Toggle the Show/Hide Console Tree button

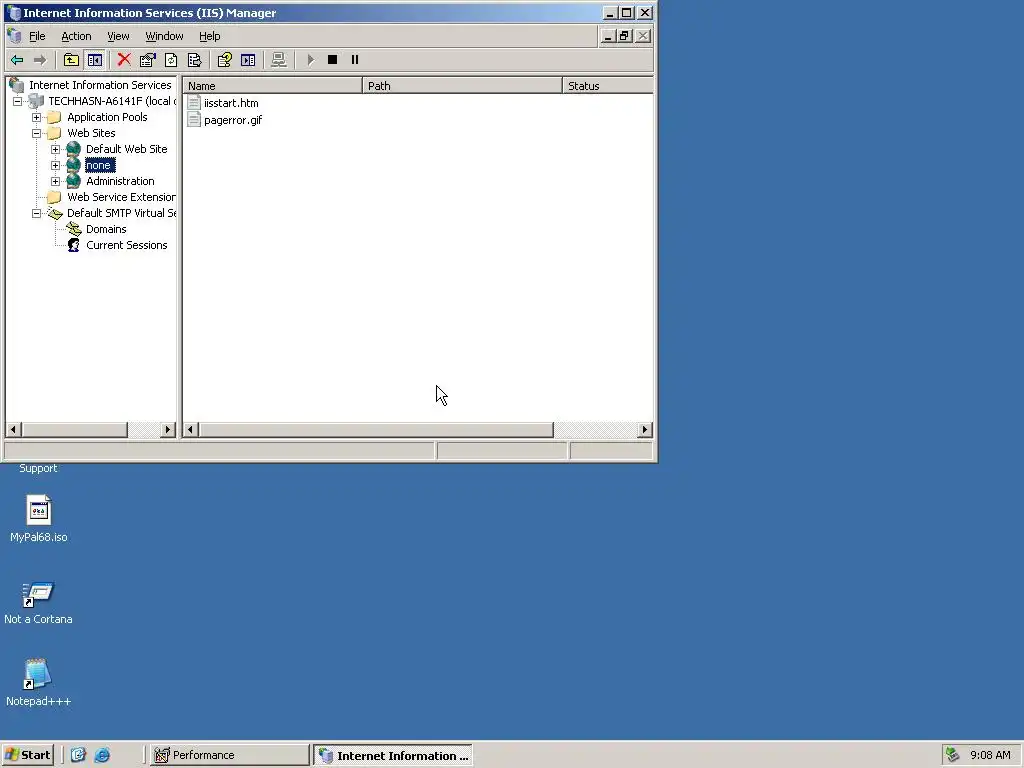click(95, 60)
